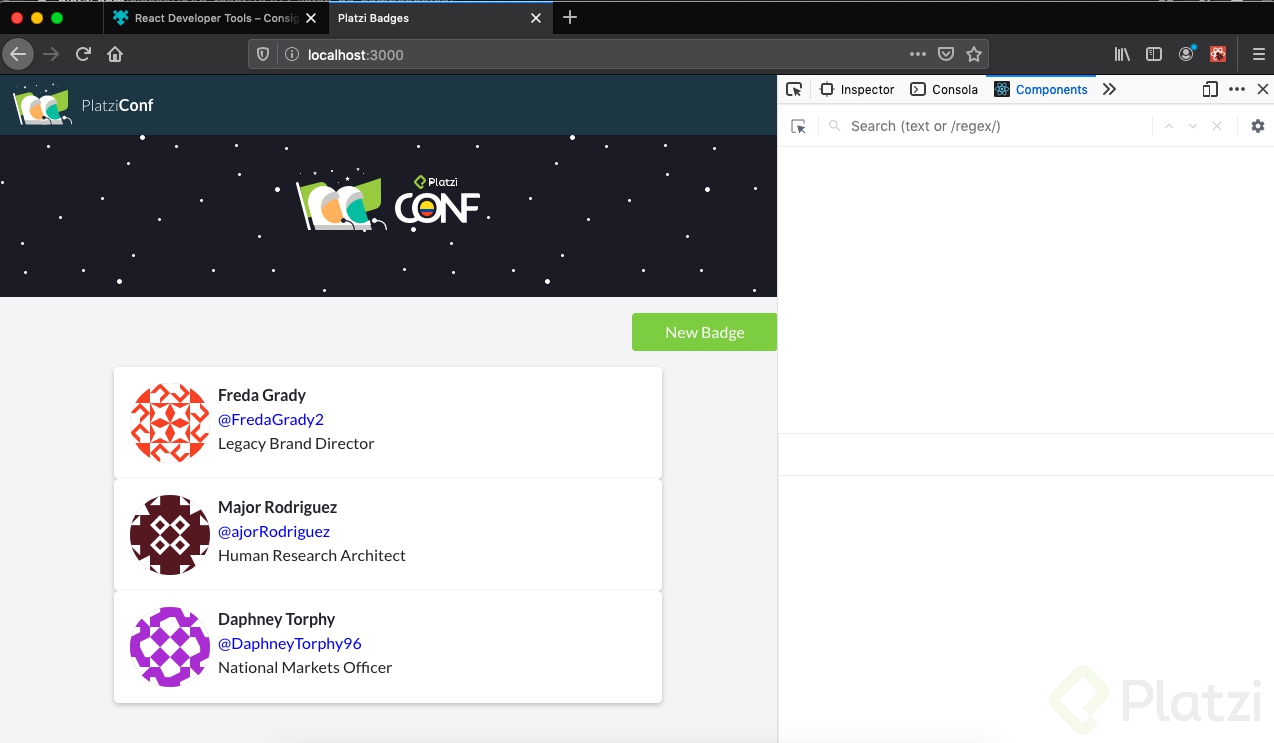Activate the devtools element picker icon

tap(794, 89)
